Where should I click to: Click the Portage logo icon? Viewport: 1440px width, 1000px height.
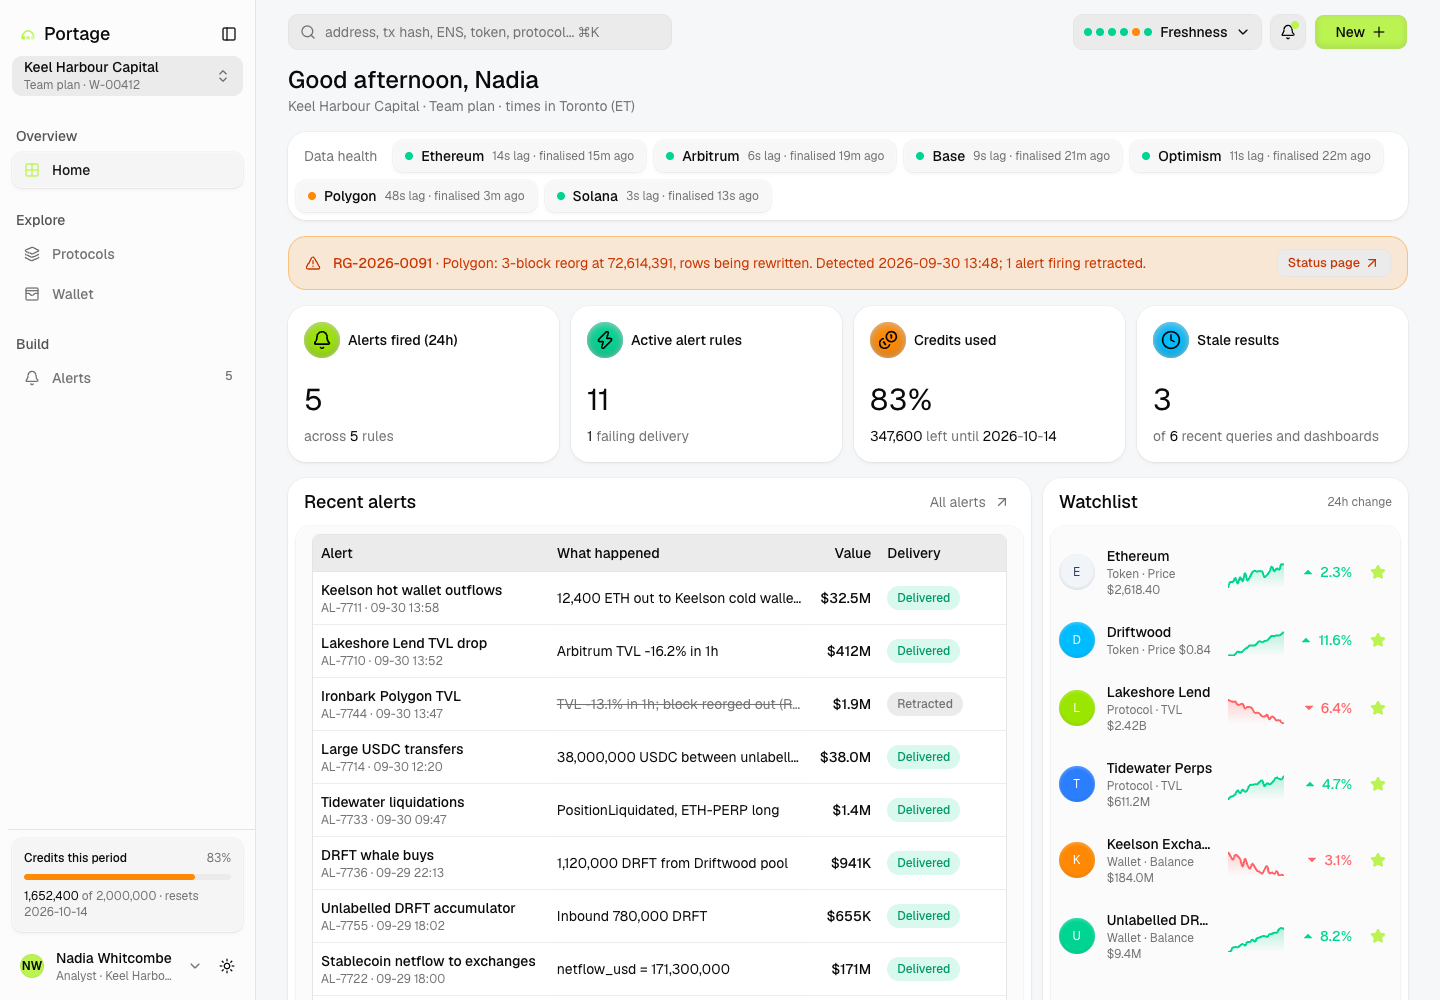[28, 35]
